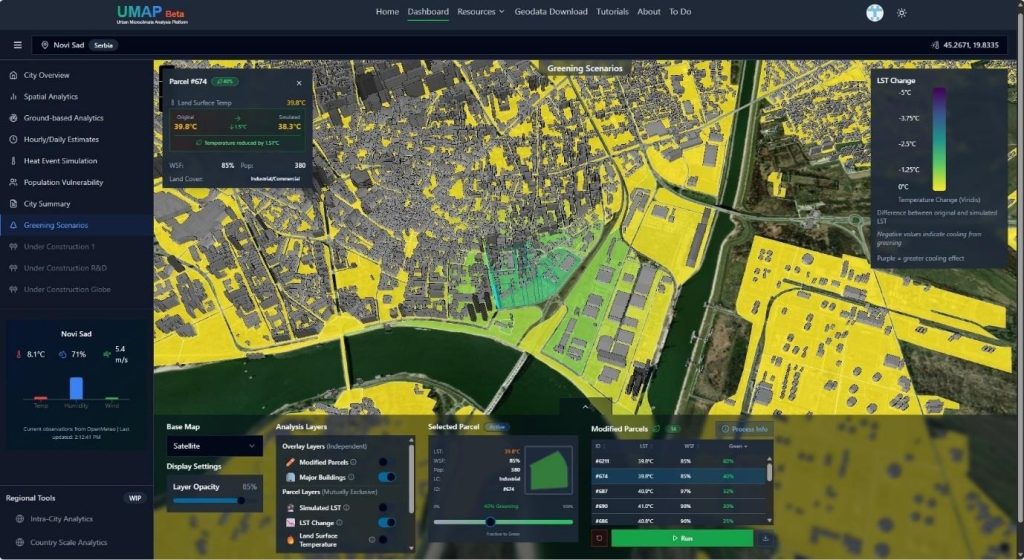Go to Geodata Download page
This screenshot has height=560, width=1024.
(551, 12)
